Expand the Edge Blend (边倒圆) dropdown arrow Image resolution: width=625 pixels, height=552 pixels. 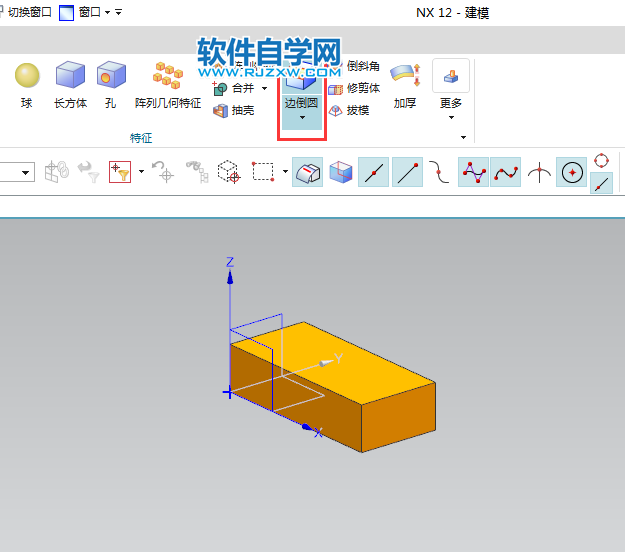tap(302, 118)
